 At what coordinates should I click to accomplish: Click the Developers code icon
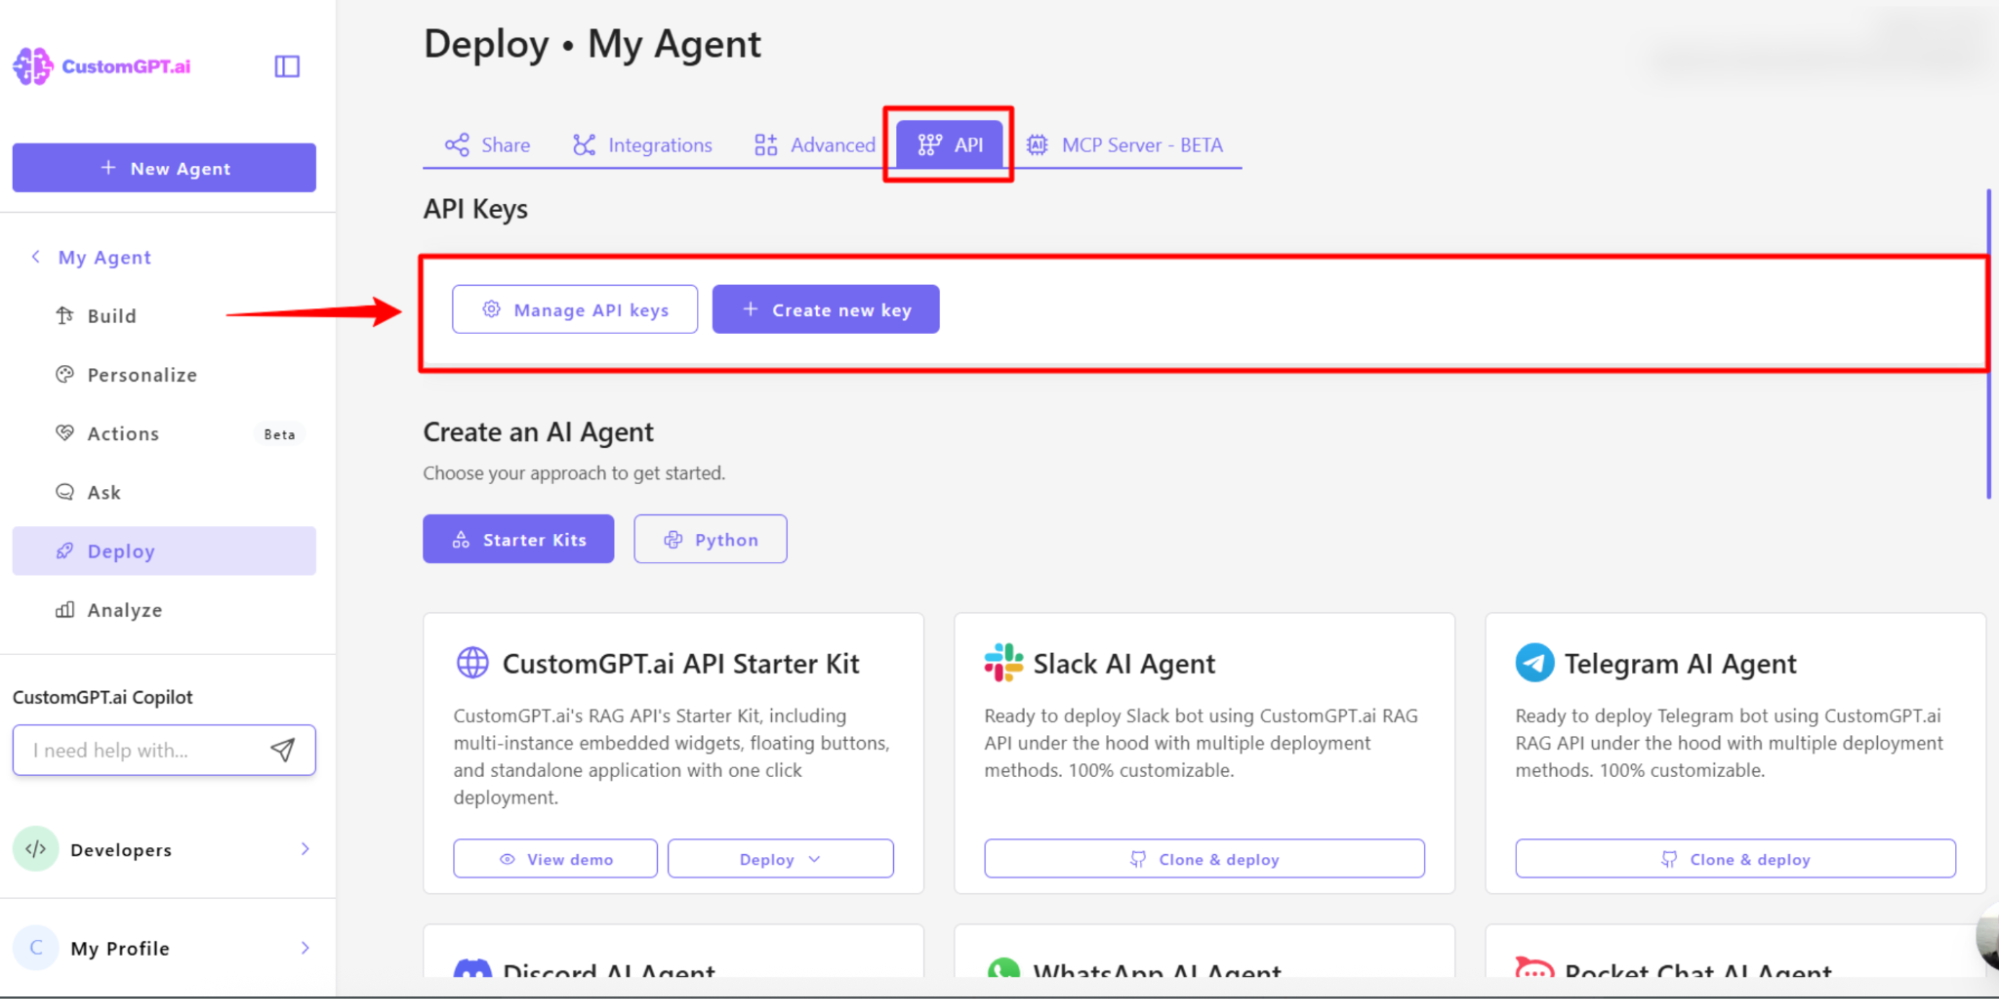click(x=36, y=849)
